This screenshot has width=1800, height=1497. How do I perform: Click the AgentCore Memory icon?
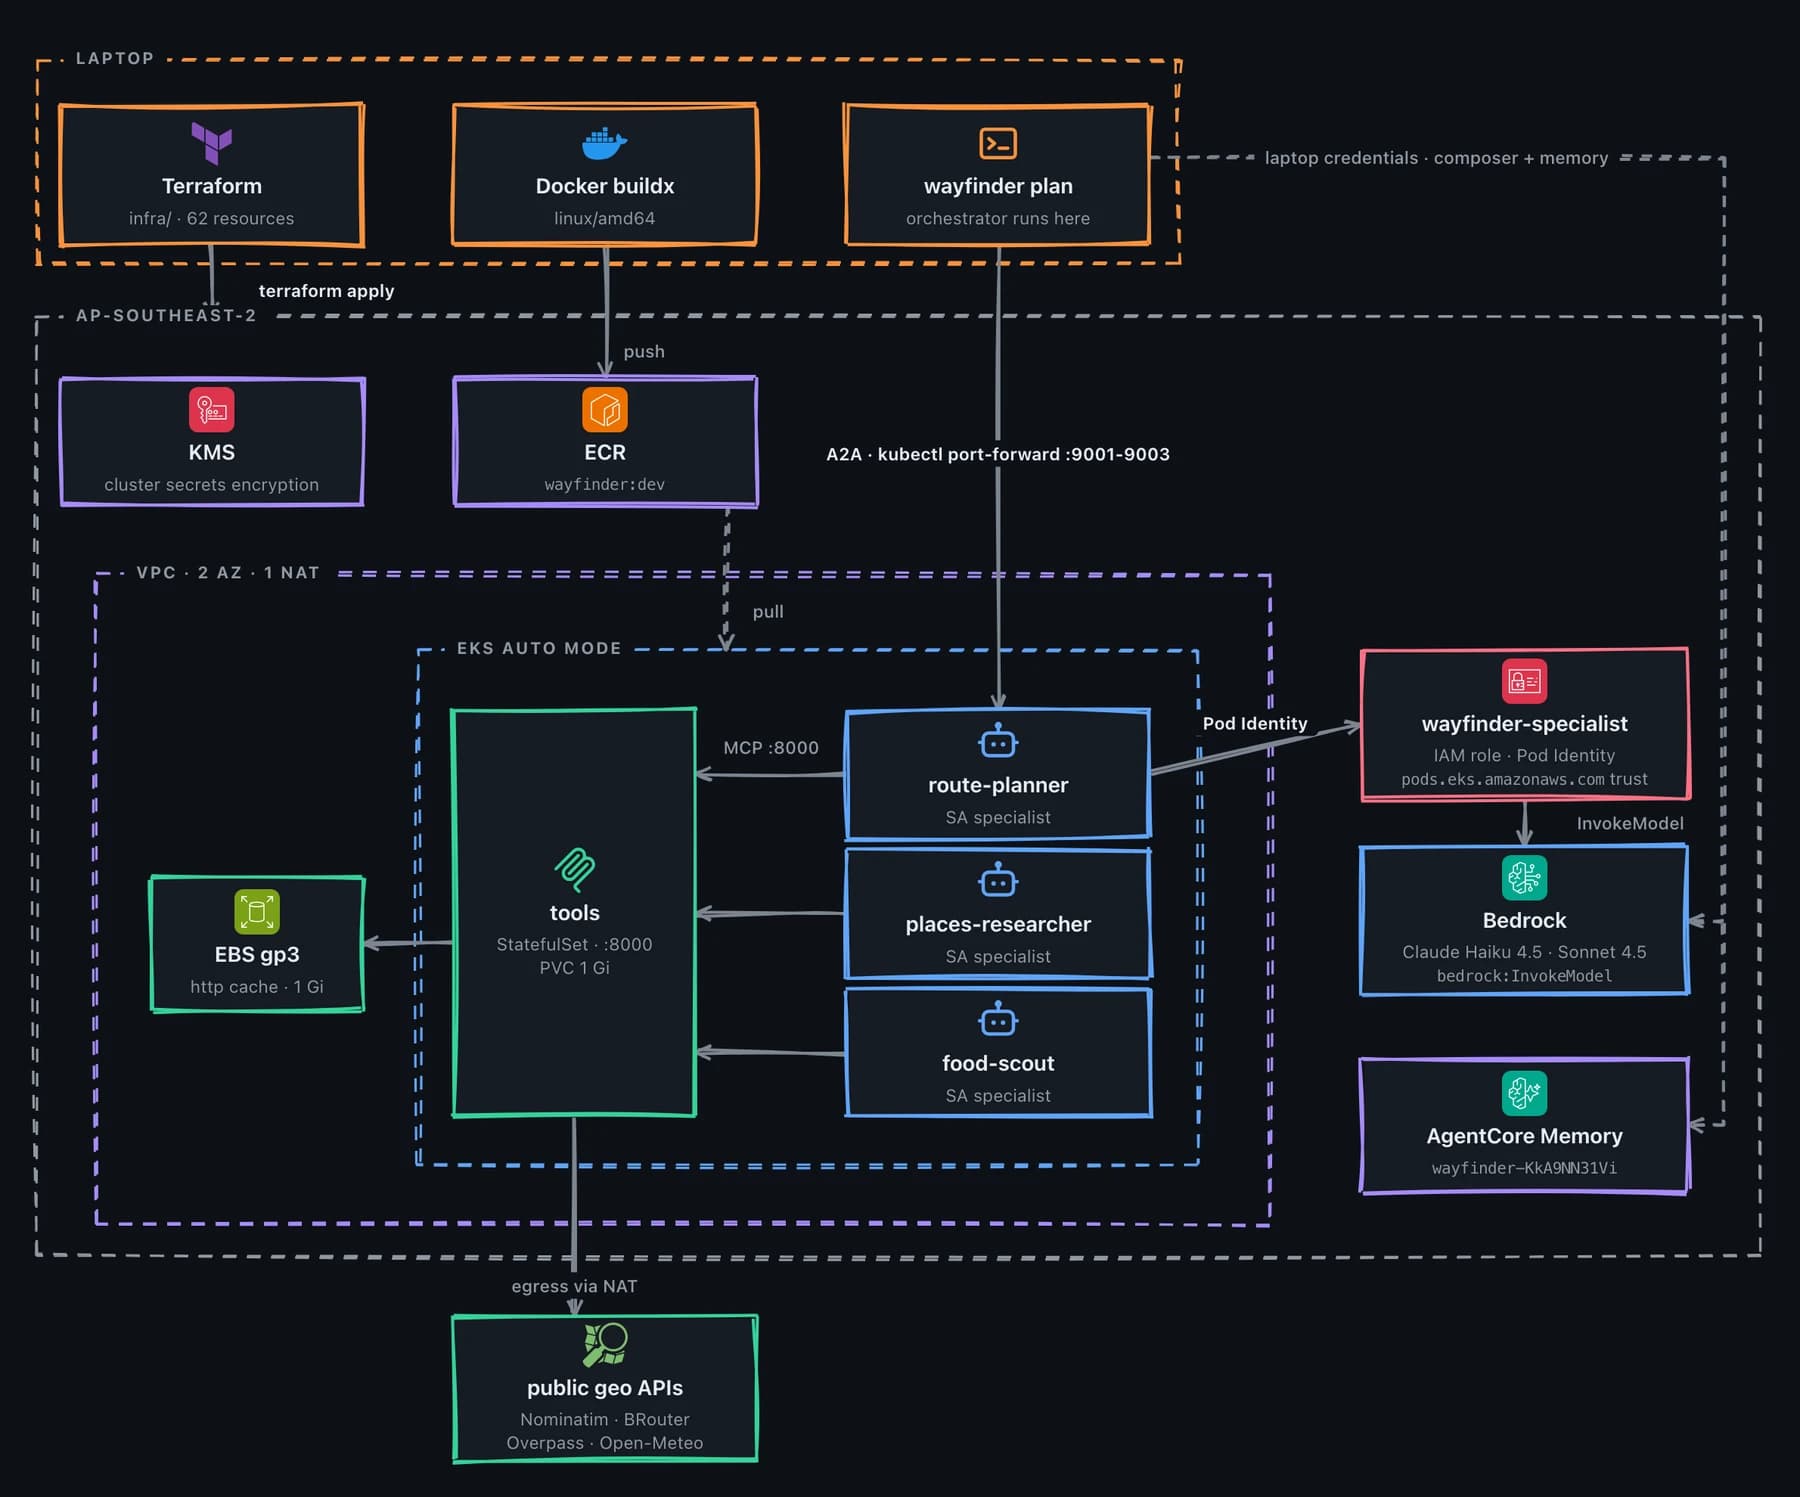[x=1524, y=1093]
